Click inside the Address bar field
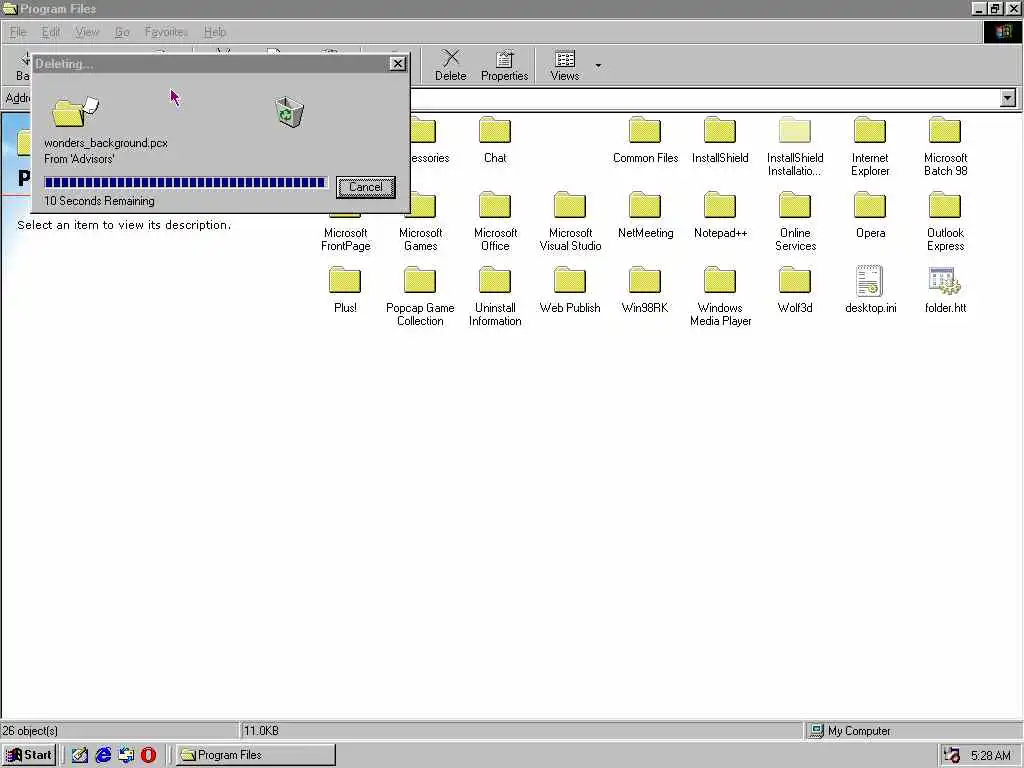 tap(705, 98)
